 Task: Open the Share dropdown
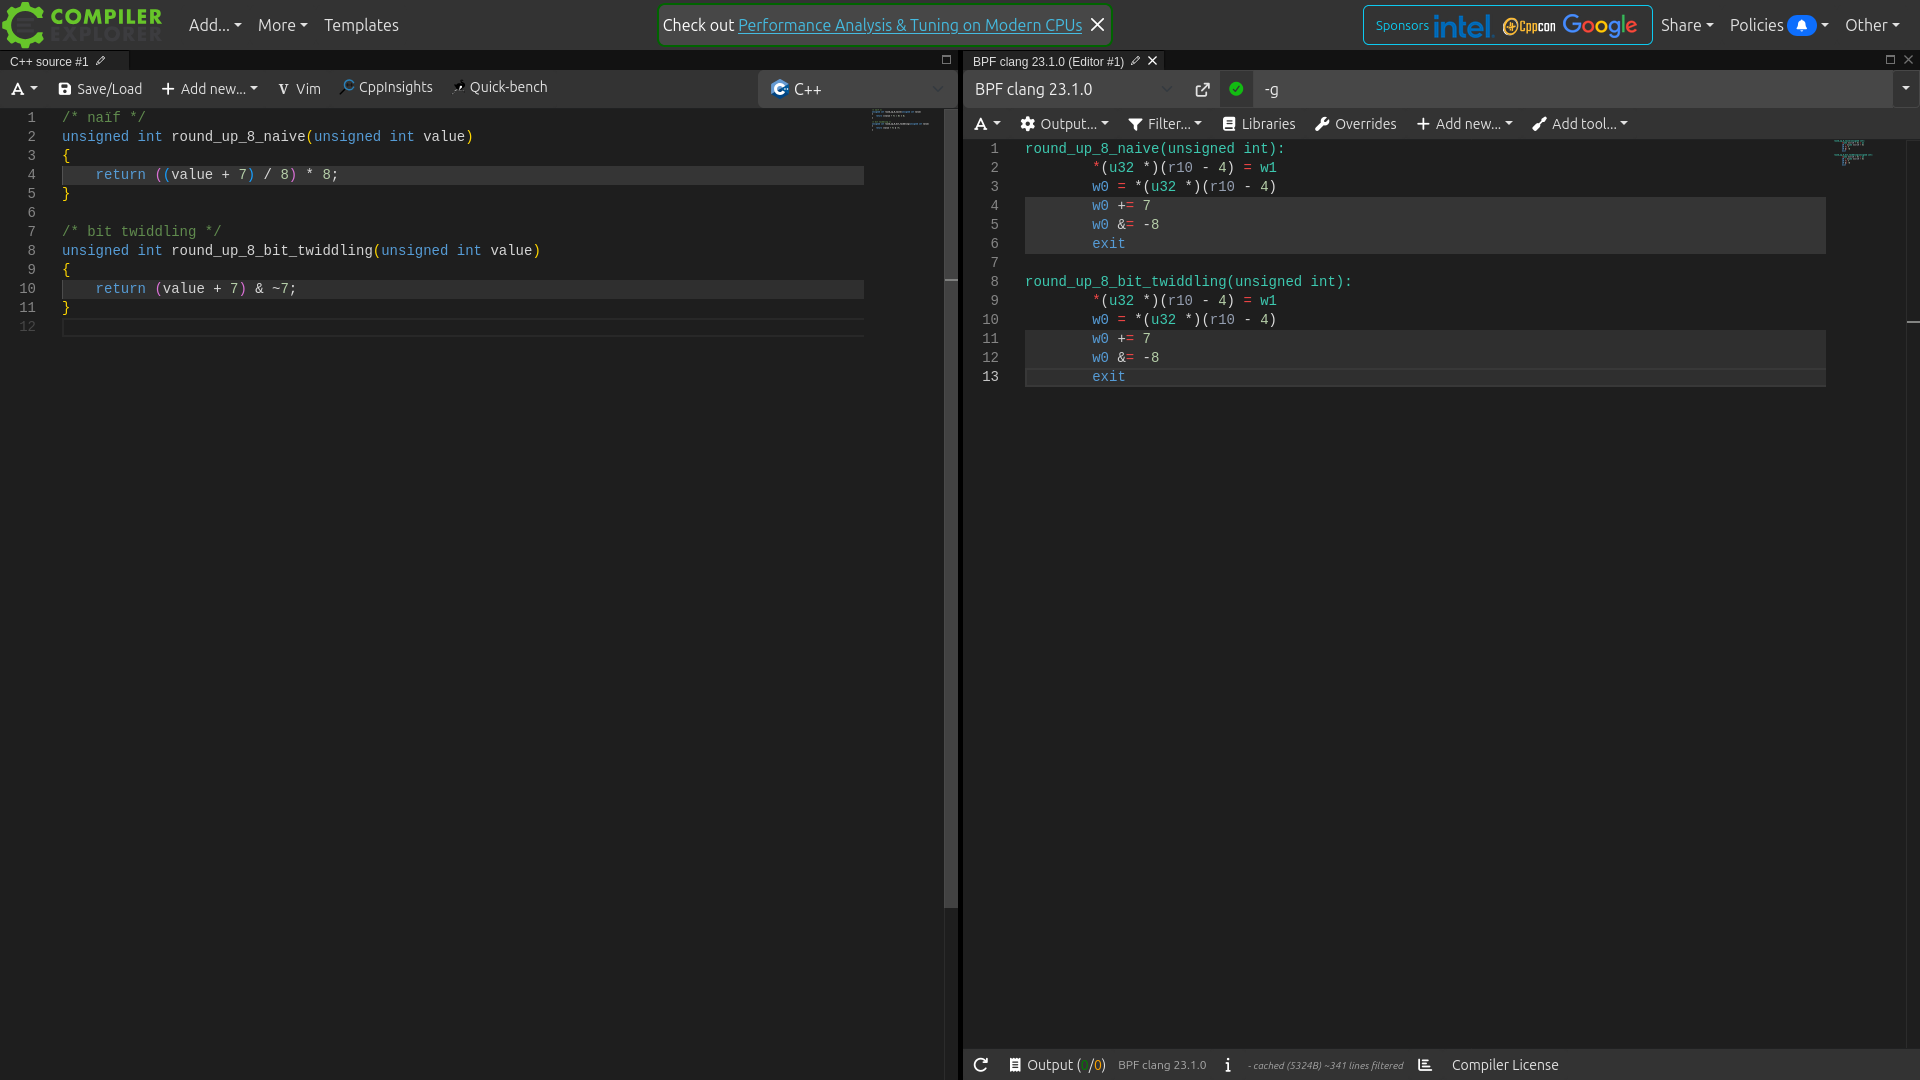click(1687, 25)
